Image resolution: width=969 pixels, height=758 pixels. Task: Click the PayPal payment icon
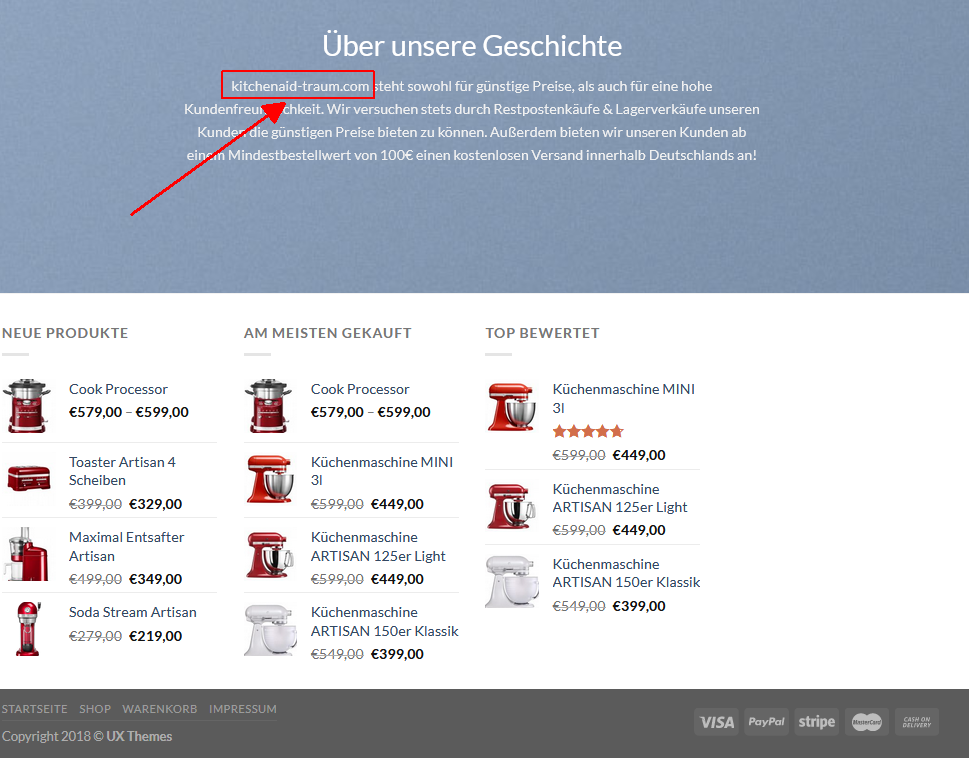point(766,722)
